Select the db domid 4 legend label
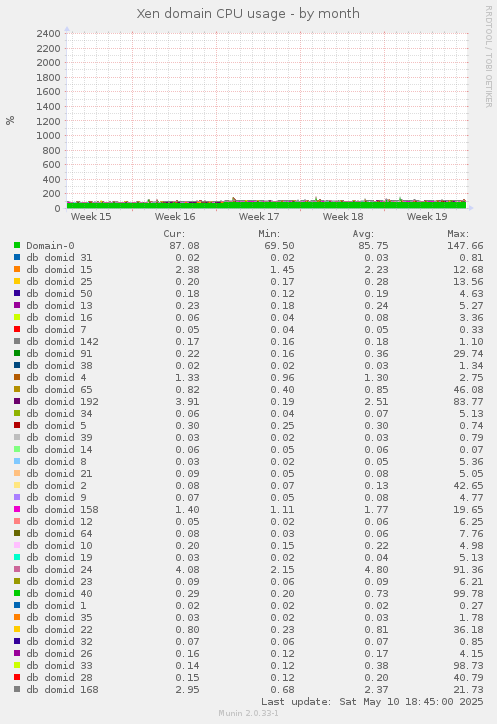The height and width of the screenshot is (724, 497). (56, 378)
